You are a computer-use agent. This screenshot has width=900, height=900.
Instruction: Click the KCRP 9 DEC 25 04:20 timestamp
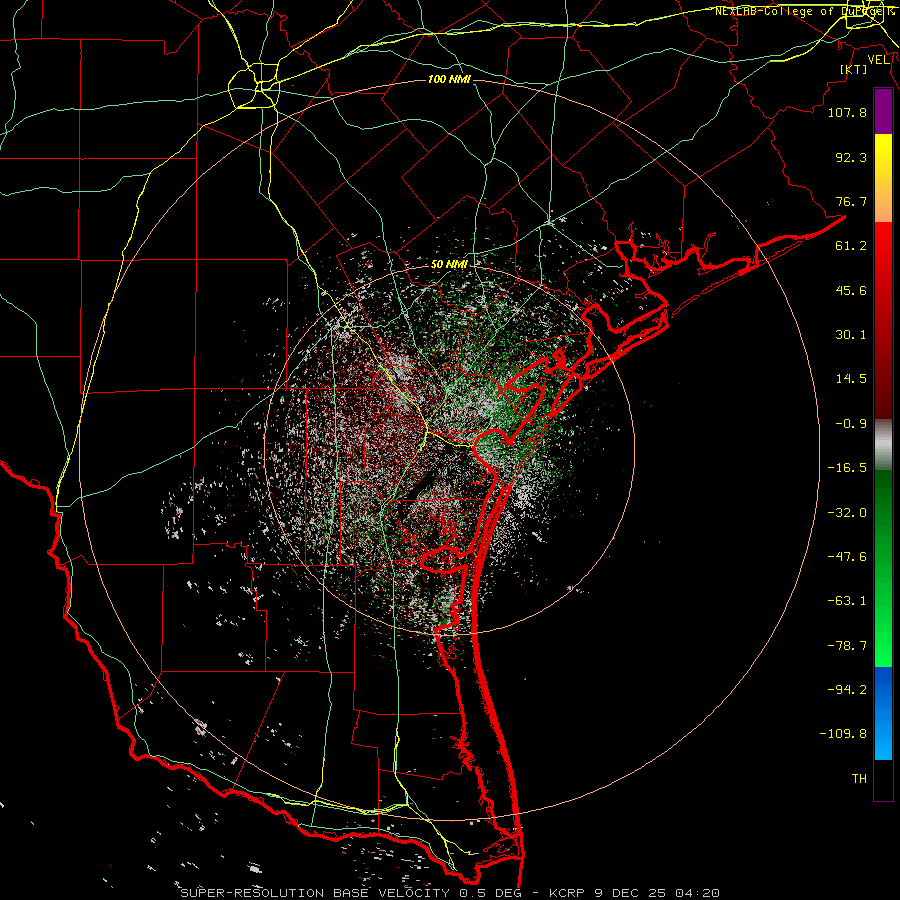[634, 893]
